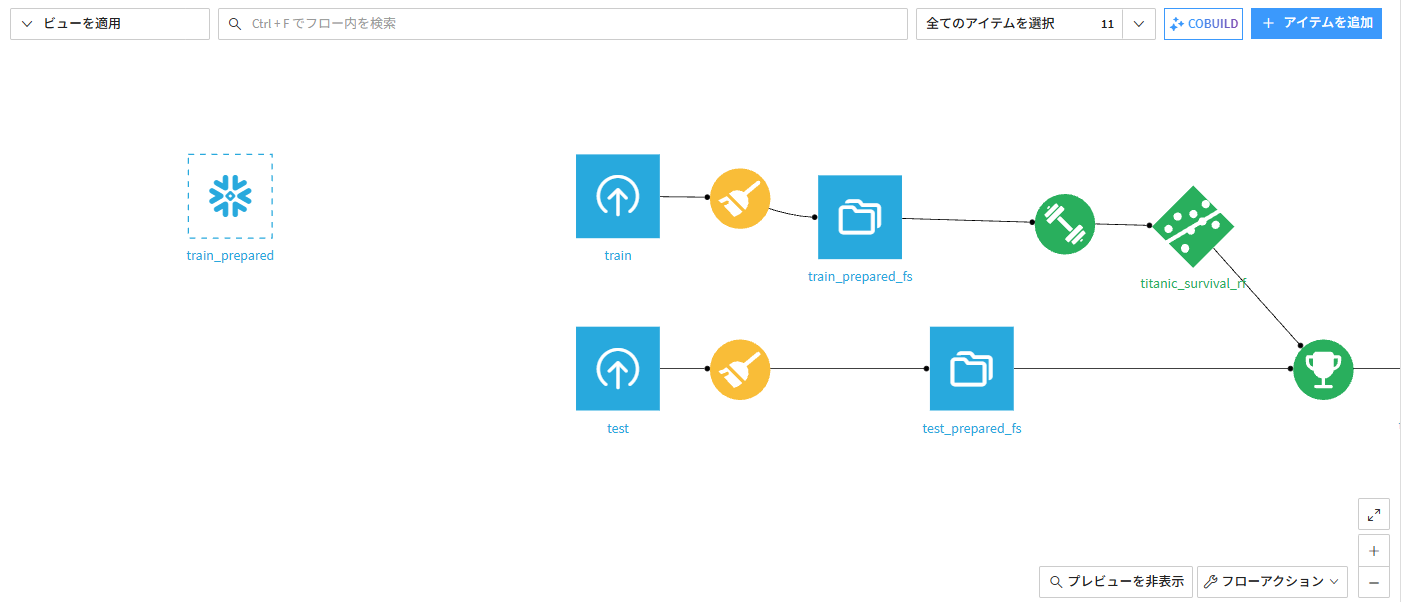Click the COBUILD button
Screen dimensions: 1401x602
pos(1203,24)
